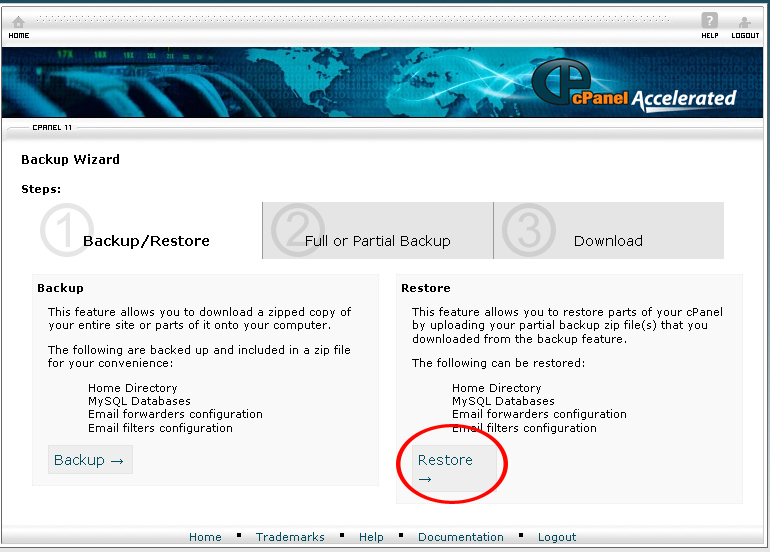Image resolution: width=770 pixels, height=552 pixels.
Task: Click 'This feature allows you to download' paragraph
Action: tap(199, 318)
